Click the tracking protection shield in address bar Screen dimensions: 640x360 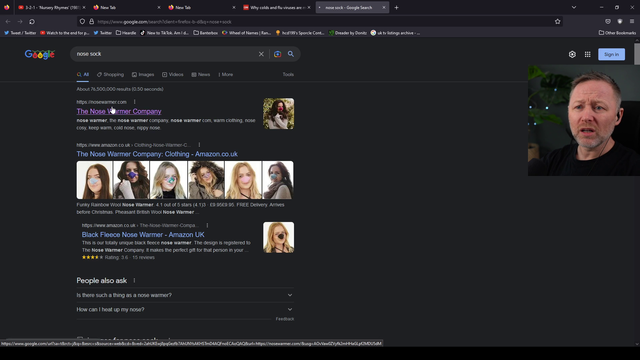tap(82, 22)
